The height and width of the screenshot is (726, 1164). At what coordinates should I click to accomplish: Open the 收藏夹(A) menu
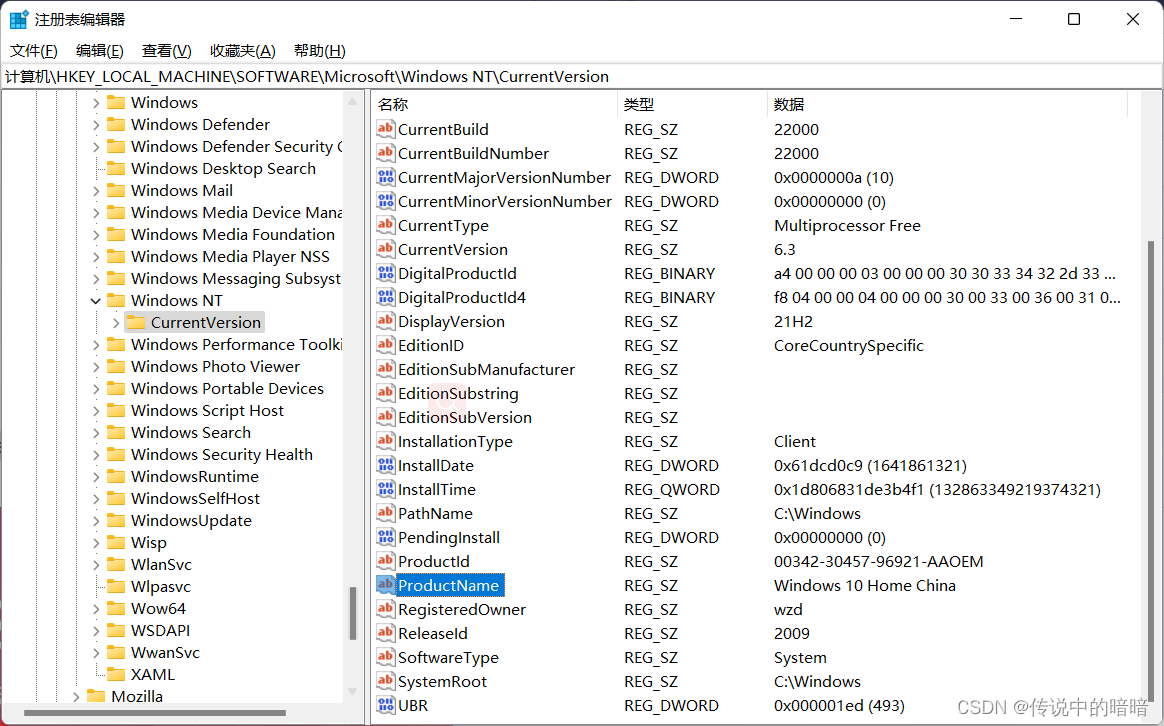click(x=243, y=50)
